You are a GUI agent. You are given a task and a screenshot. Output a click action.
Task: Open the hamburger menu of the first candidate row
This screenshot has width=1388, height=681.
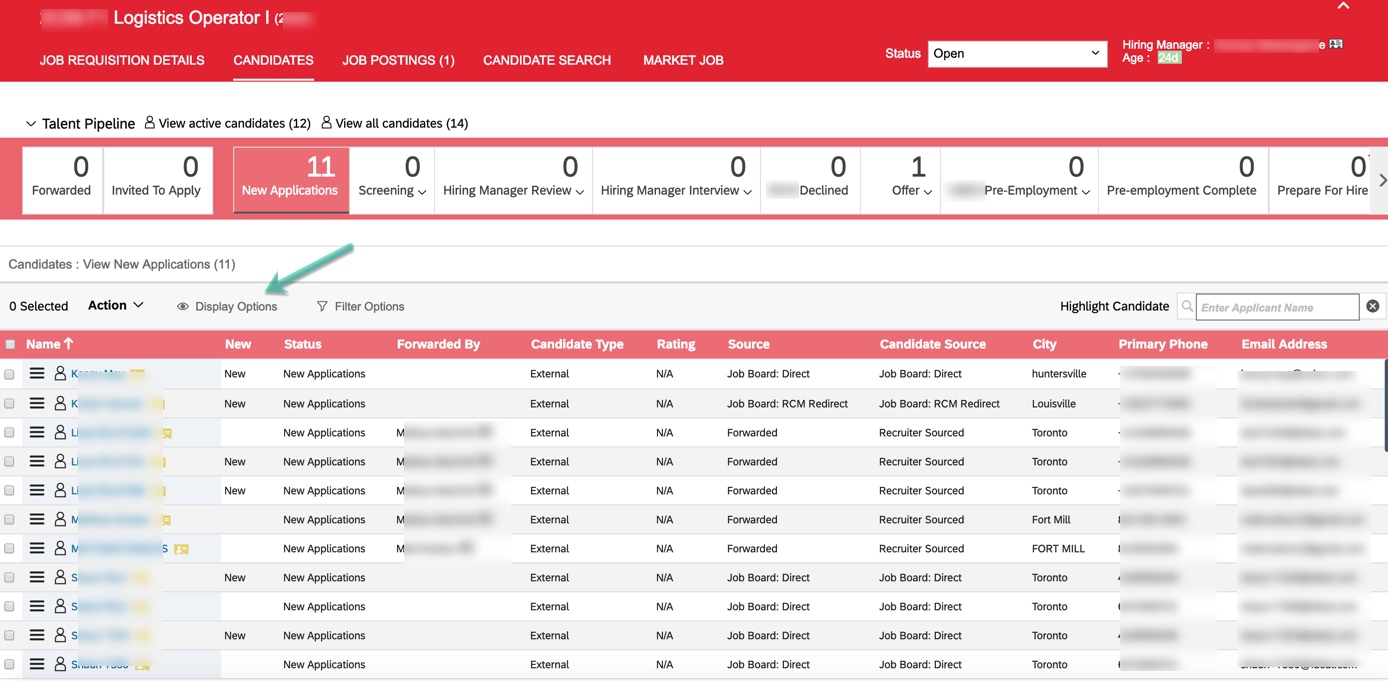pyautogui.click(x=37, y=374)
